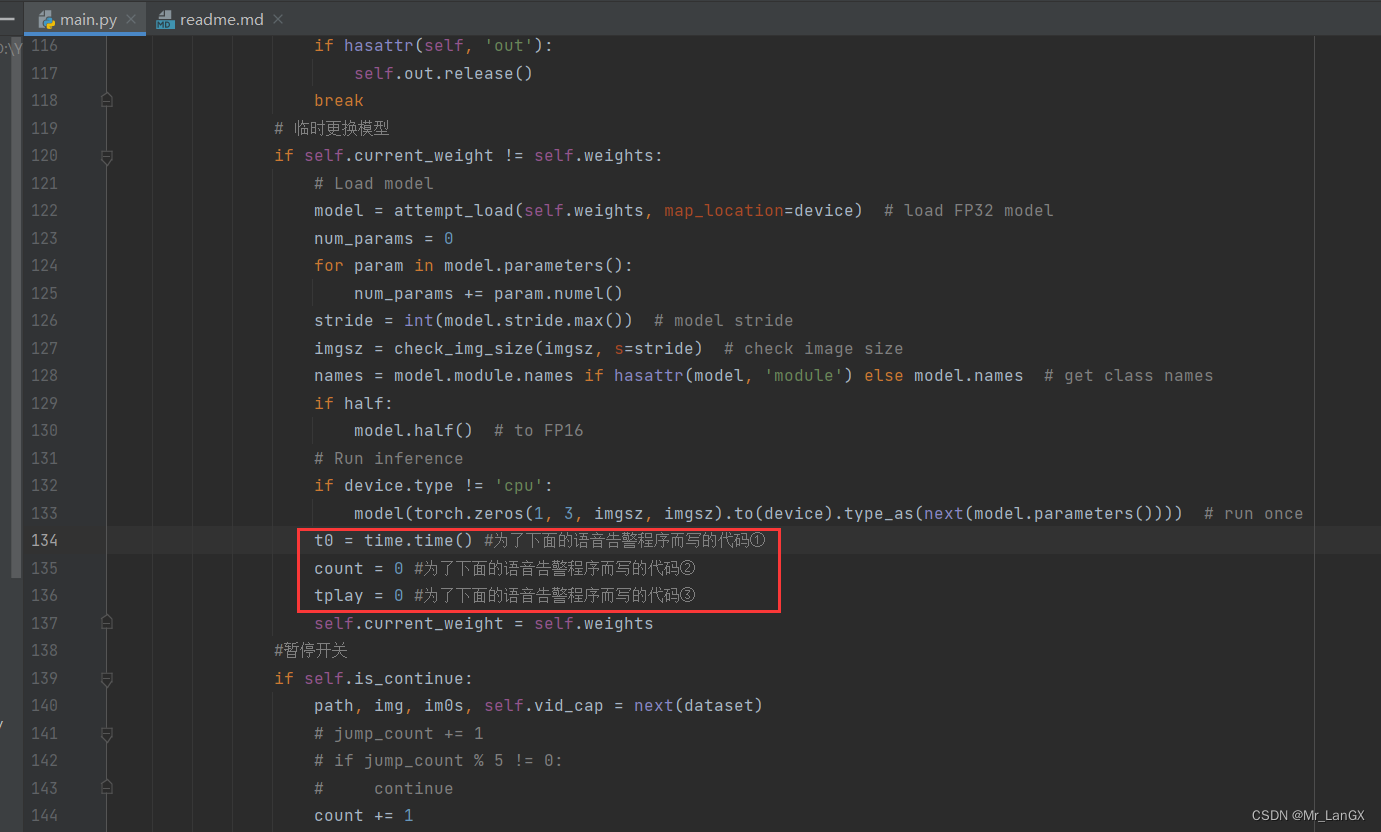This screenshot has height=832, width=1381.
Task: Click the Python file icon on main.py tab
Action: (46, 19)
